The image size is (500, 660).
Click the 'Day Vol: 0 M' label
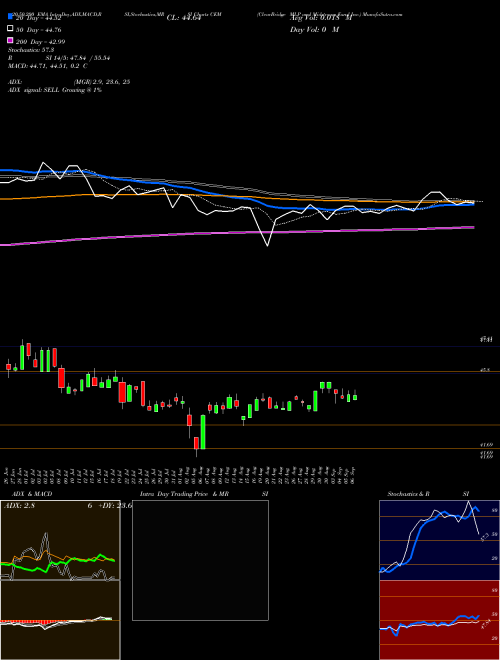click(x=314, y=29)
